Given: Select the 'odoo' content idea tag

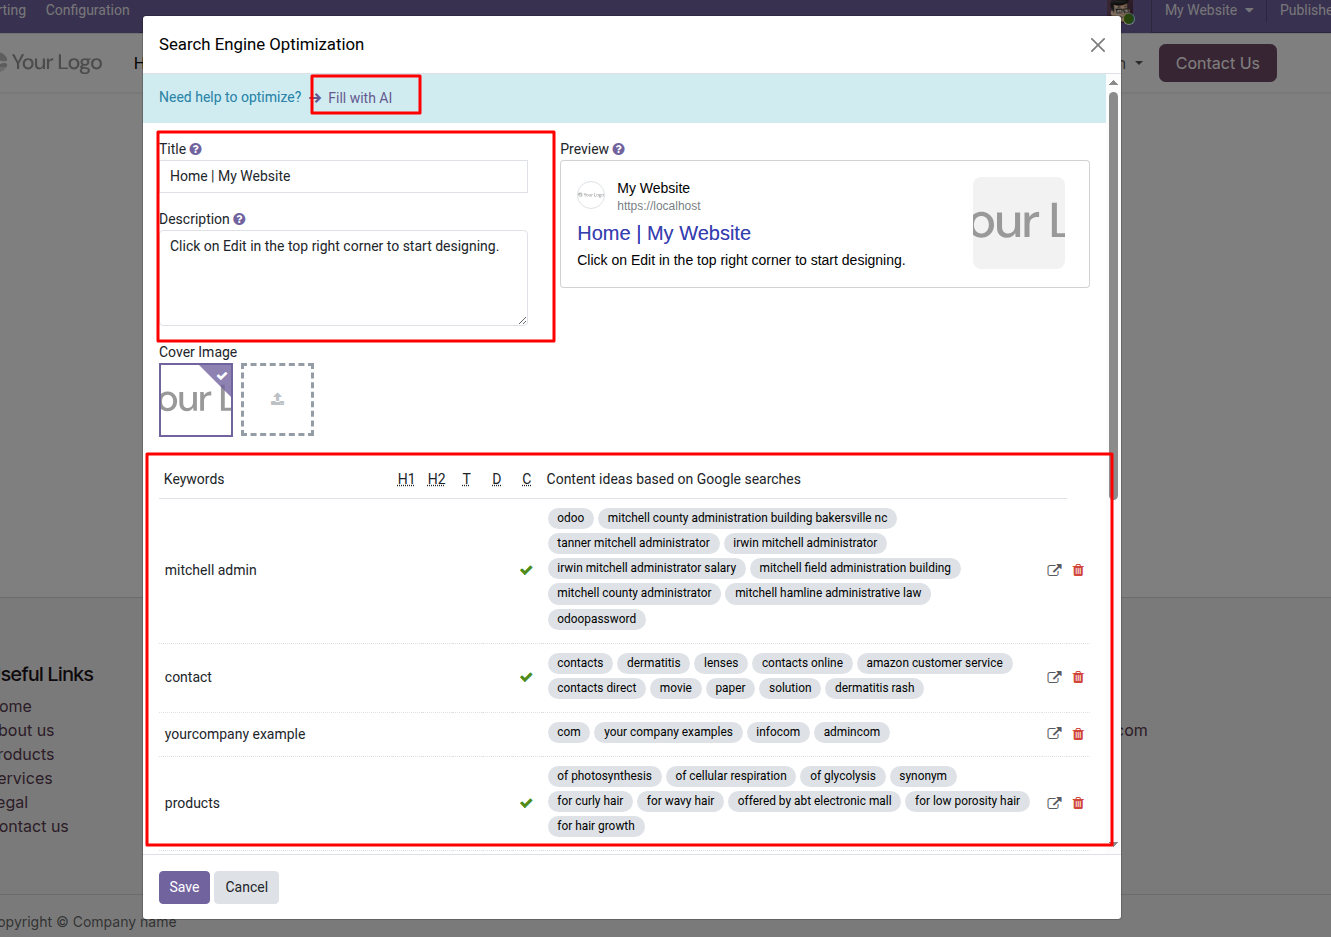Looking at the screenshot, I should point(570,518).
